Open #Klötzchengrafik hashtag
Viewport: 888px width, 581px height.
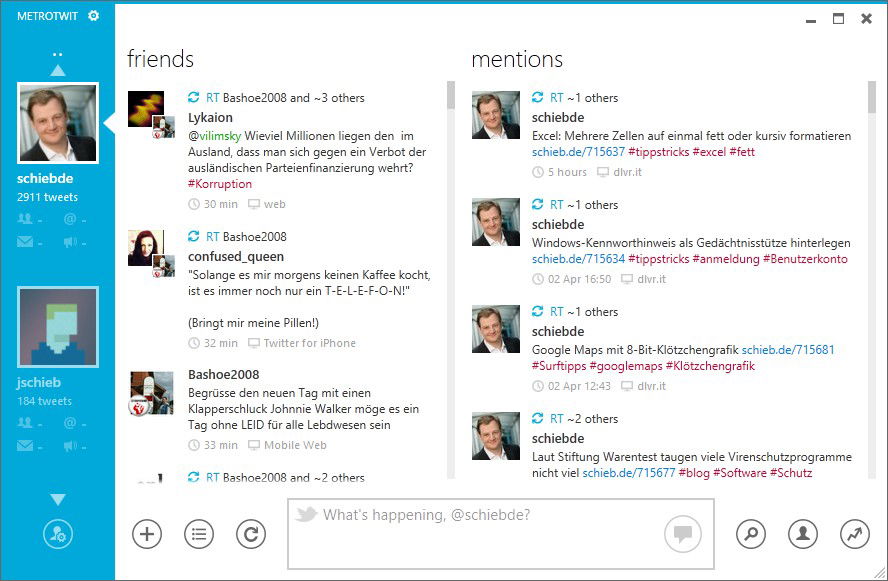coord(710,366)
